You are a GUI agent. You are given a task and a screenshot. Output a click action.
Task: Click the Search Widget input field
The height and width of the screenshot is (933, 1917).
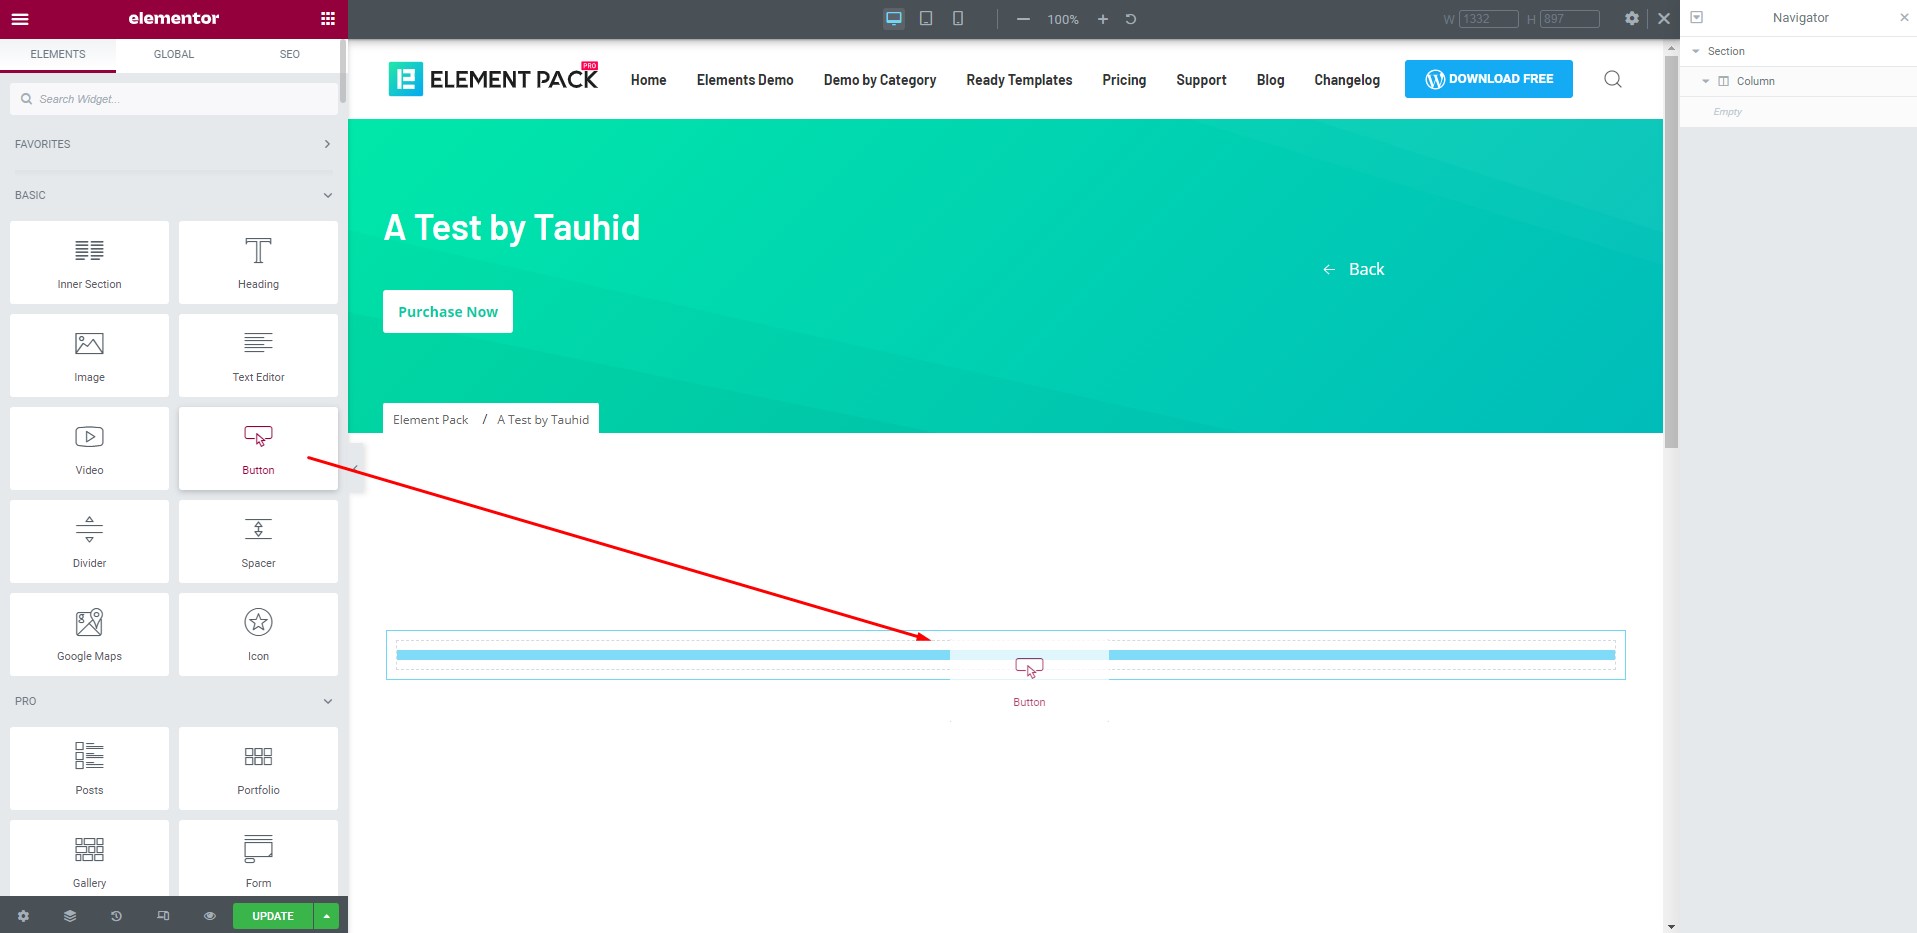click(175, 99)
